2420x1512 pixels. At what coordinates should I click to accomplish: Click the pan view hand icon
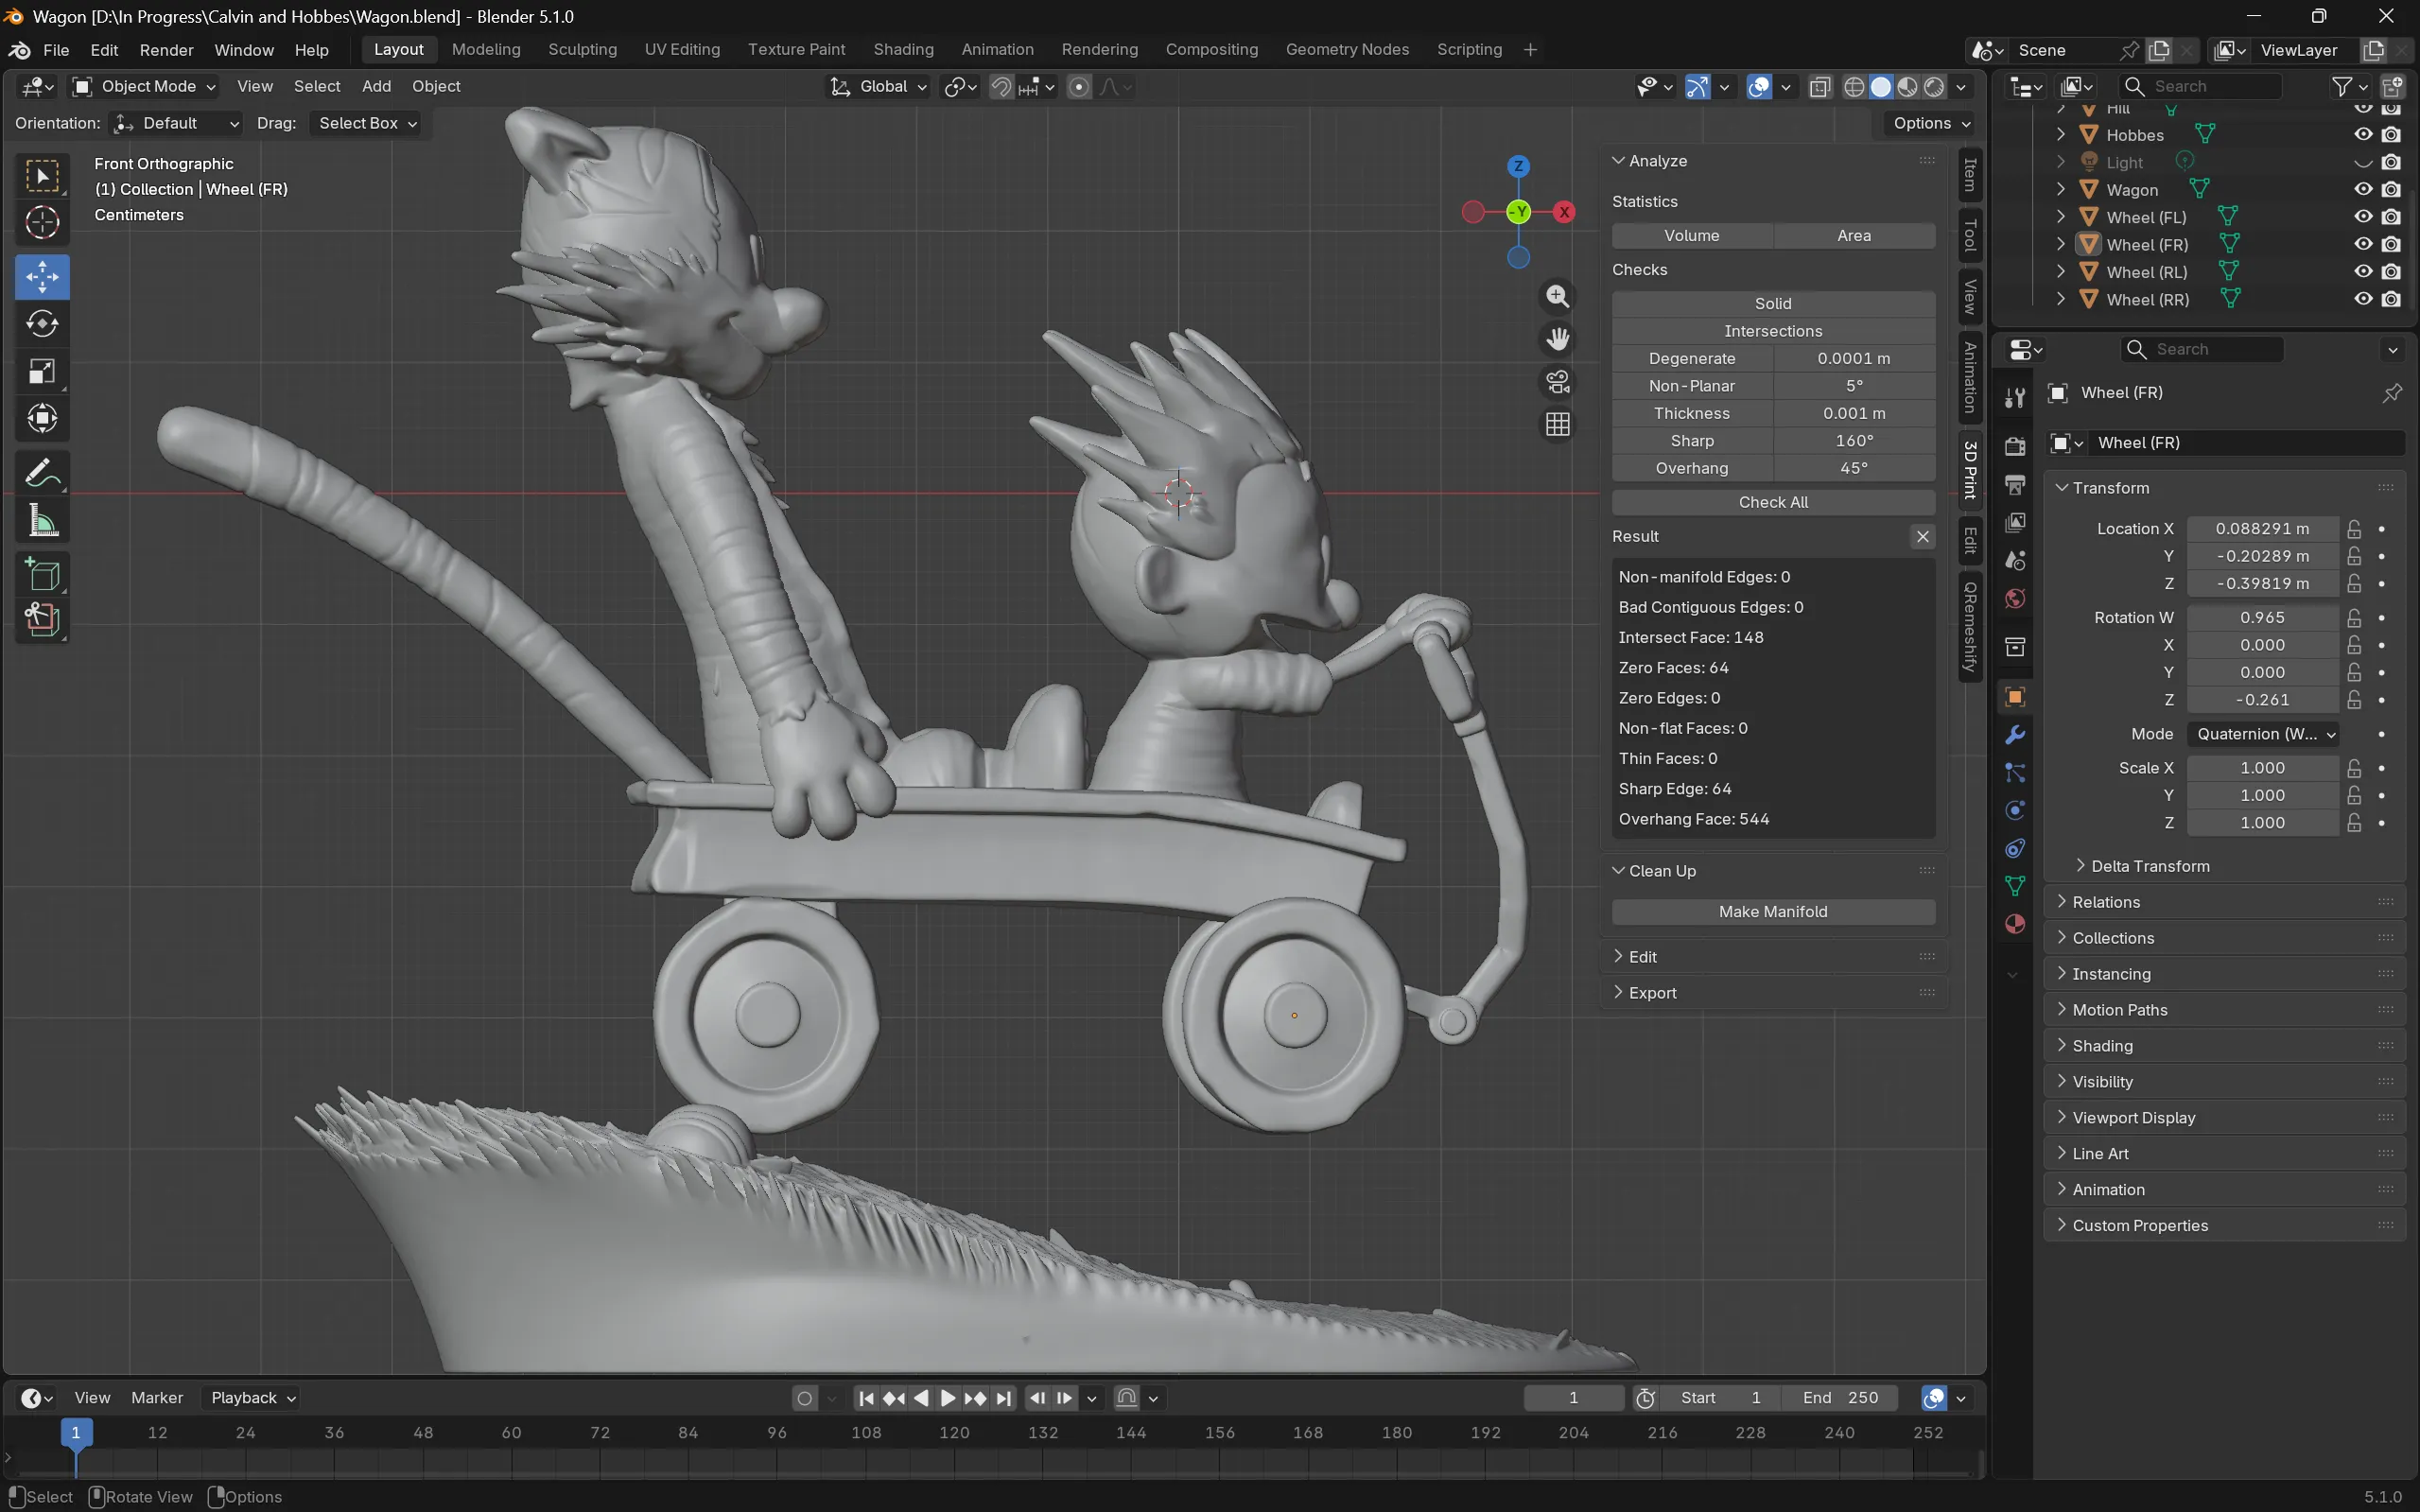point(1557,339)
